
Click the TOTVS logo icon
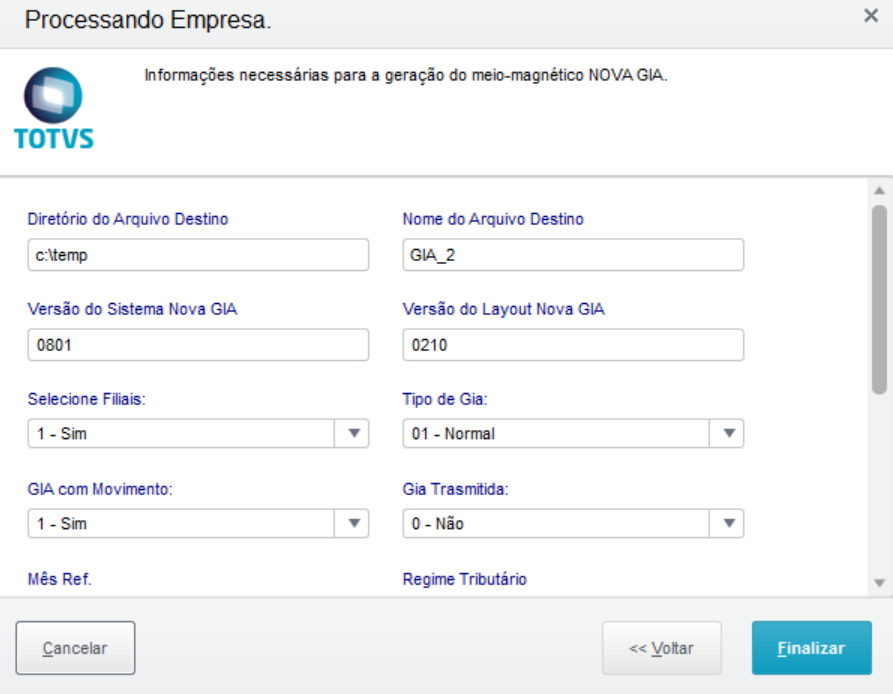tap(54, 108)
